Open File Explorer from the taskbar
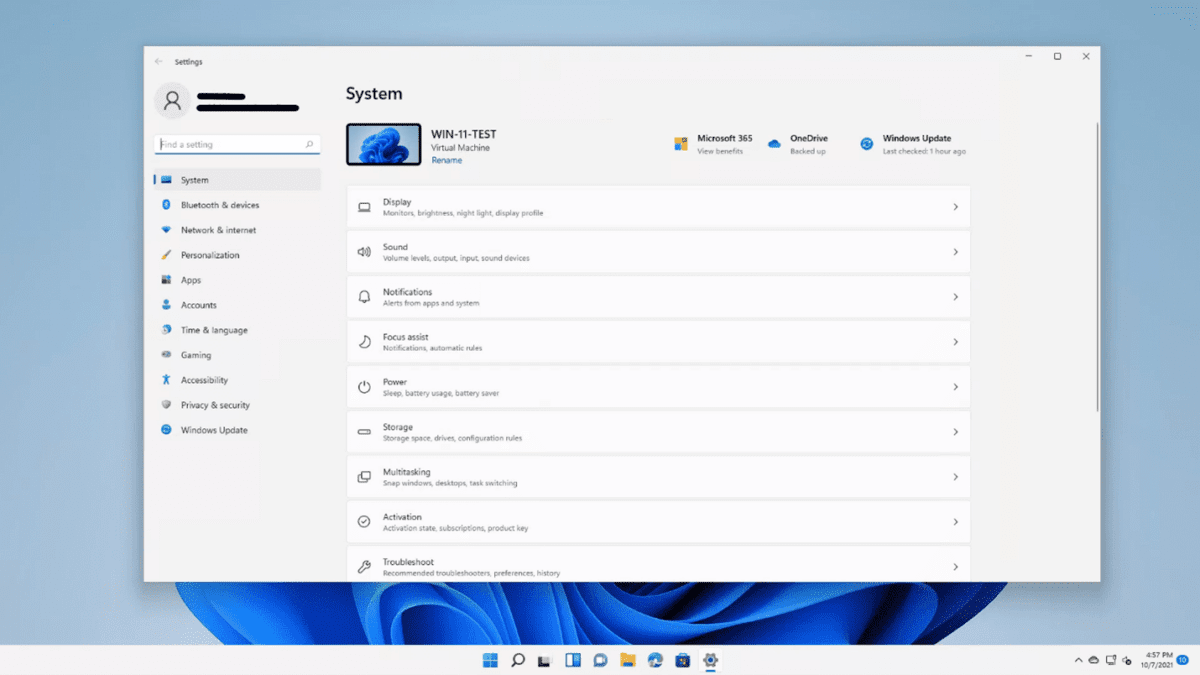The image size is (1200, 675). click(627, 661)
